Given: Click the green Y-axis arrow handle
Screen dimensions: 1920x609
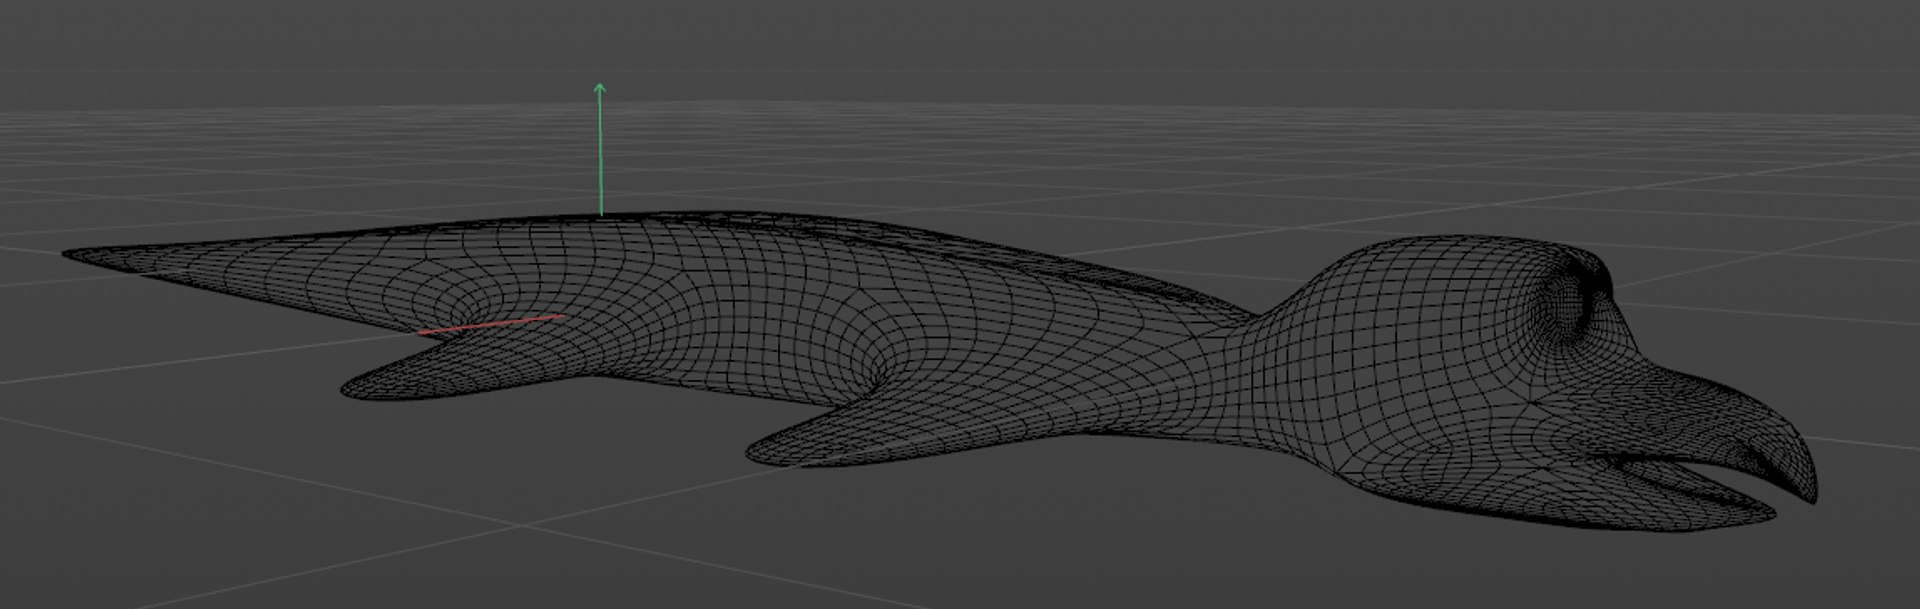Looking at the screenshot, I should pyautogui.click(x=600, y=149).
